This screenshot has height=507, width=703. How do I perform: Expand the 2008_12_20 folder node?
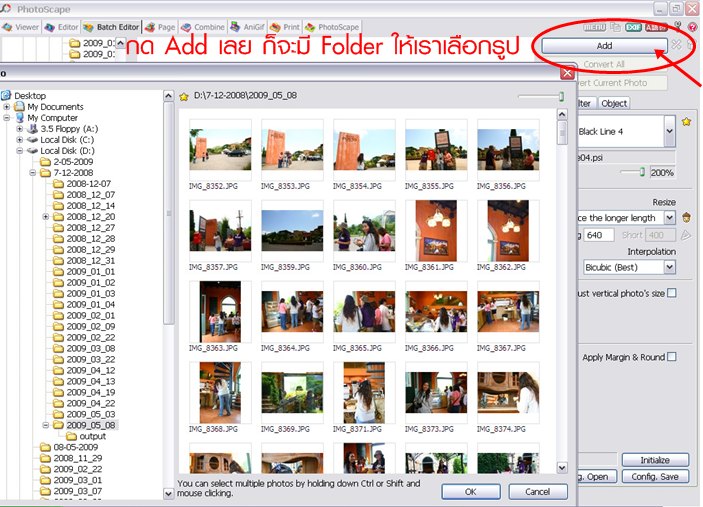[46, 217]
